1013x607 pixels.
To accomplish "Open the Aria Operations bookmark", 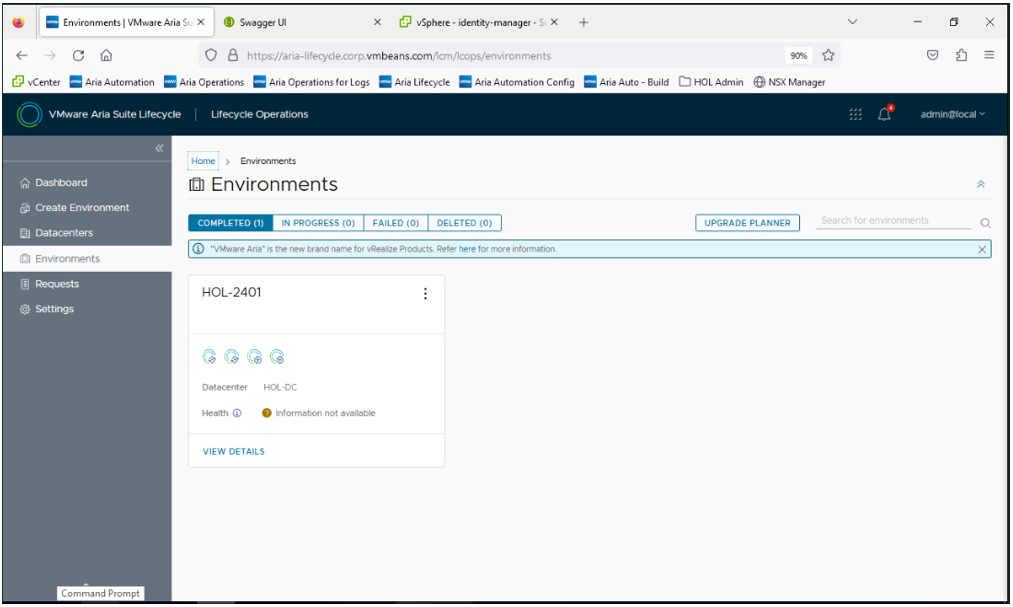I will click(x=204, y=82).
